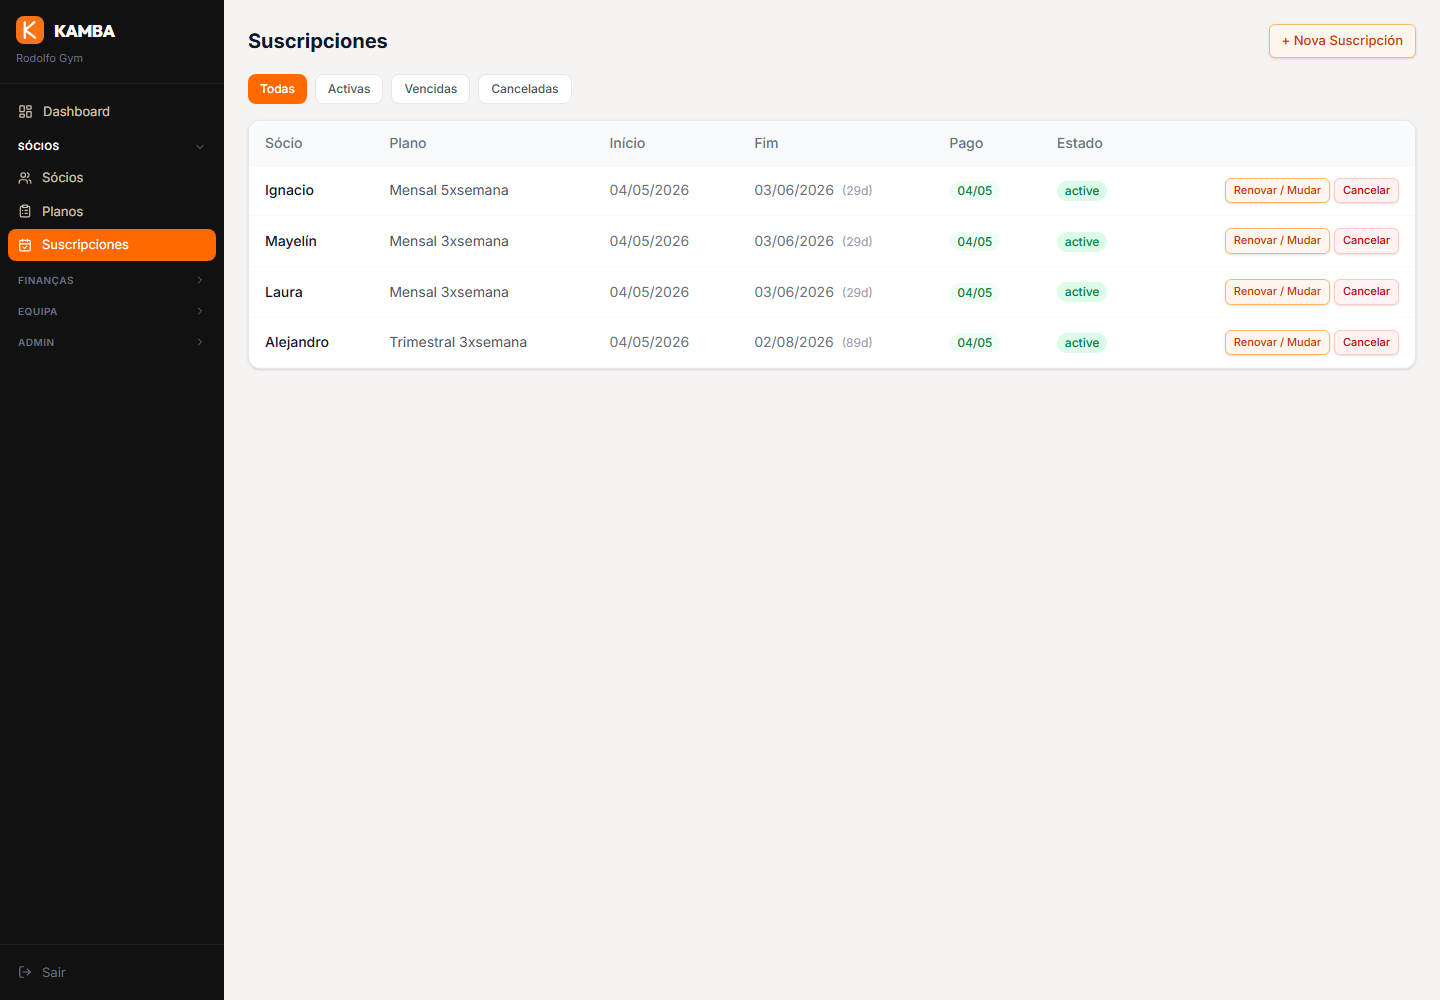
Task: Click the member name Laura
Action: tap(284, 293)
